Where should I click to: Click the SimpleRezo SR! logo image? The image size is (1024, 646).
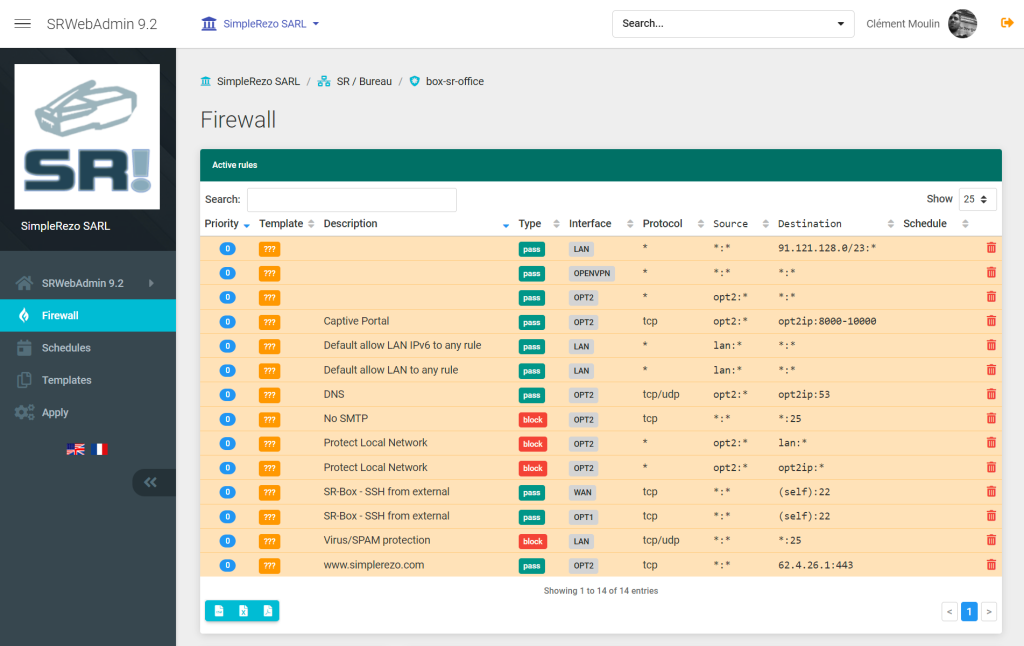point(87,137)
